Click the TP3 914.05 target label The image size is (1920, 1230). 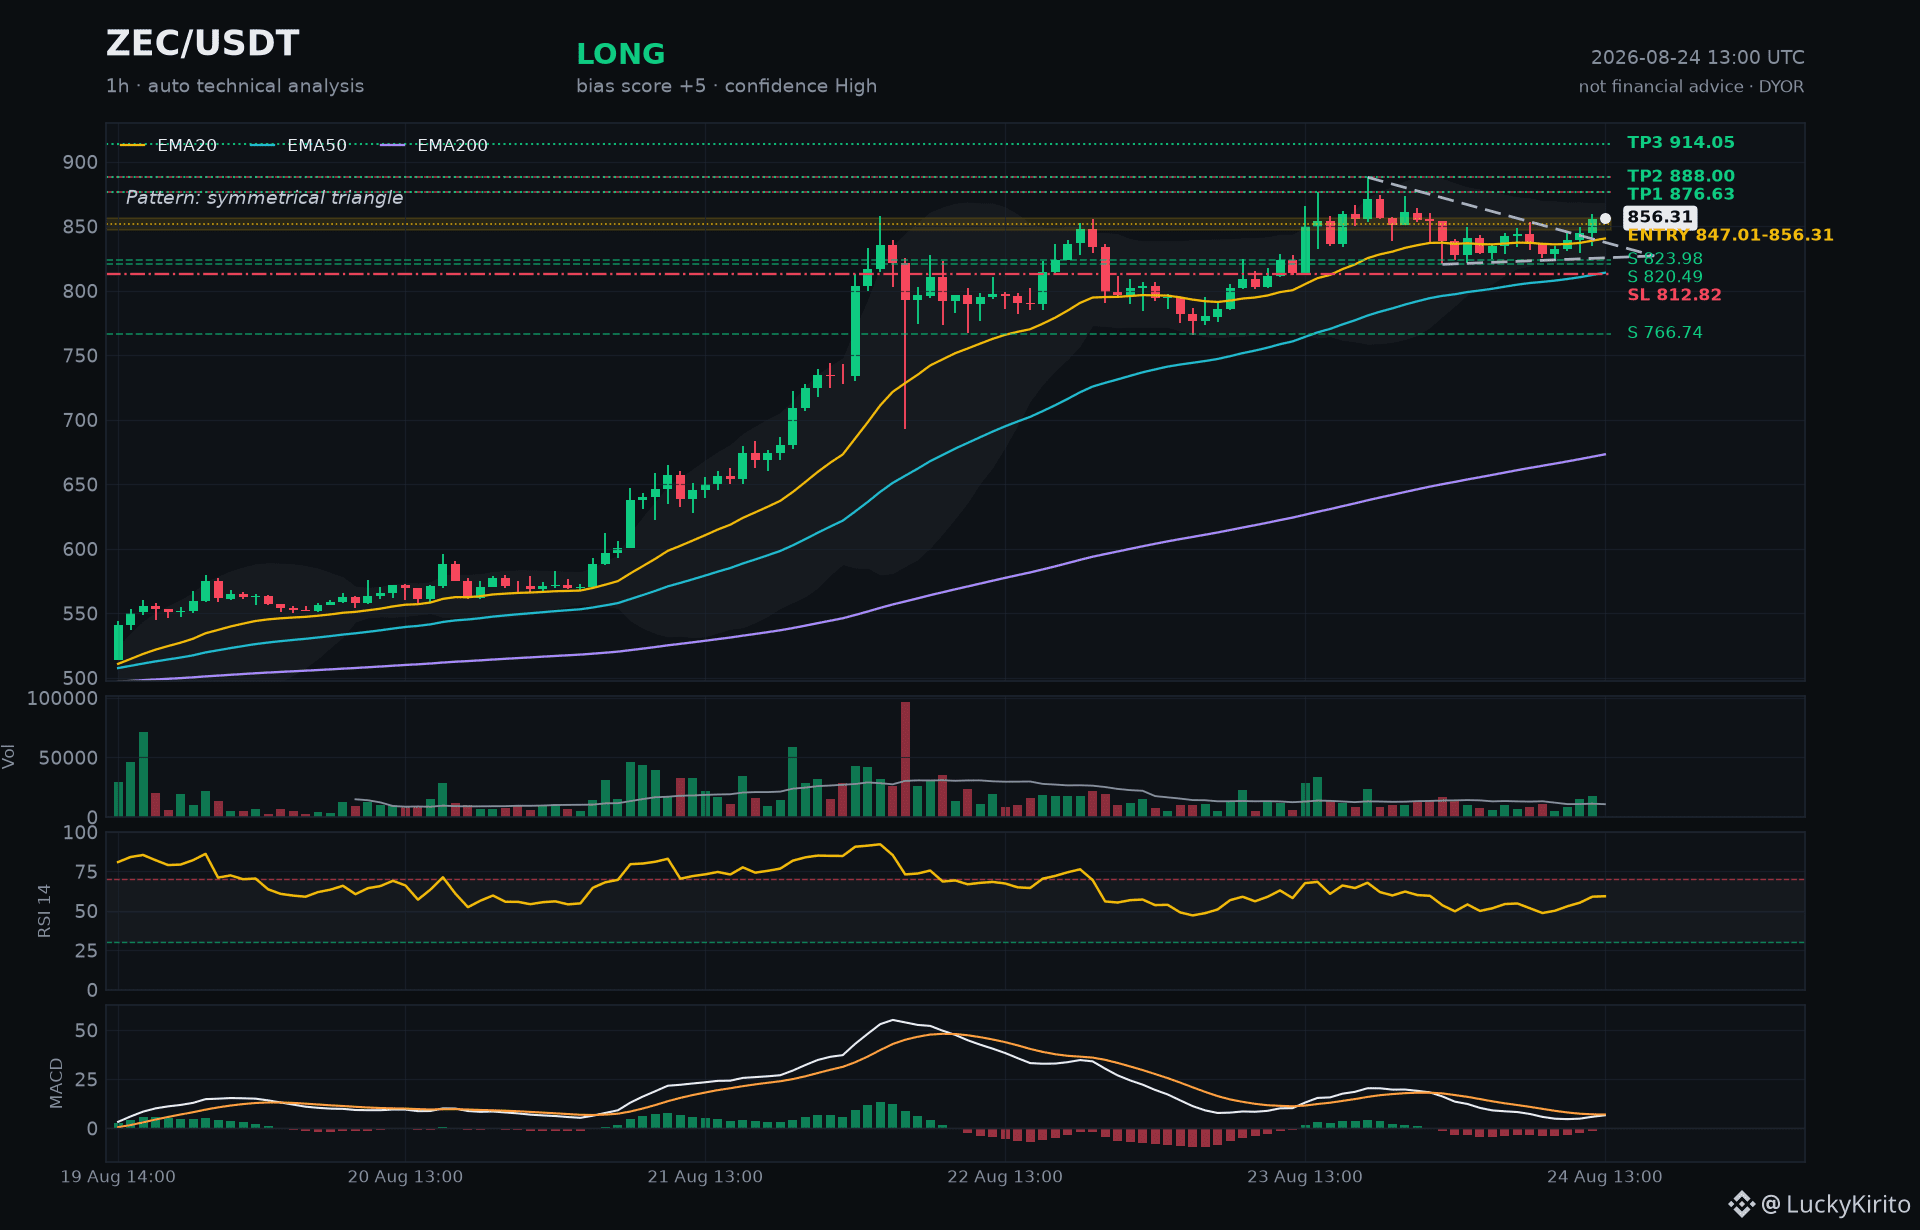pyautogui.click(x=1681, y=143)
